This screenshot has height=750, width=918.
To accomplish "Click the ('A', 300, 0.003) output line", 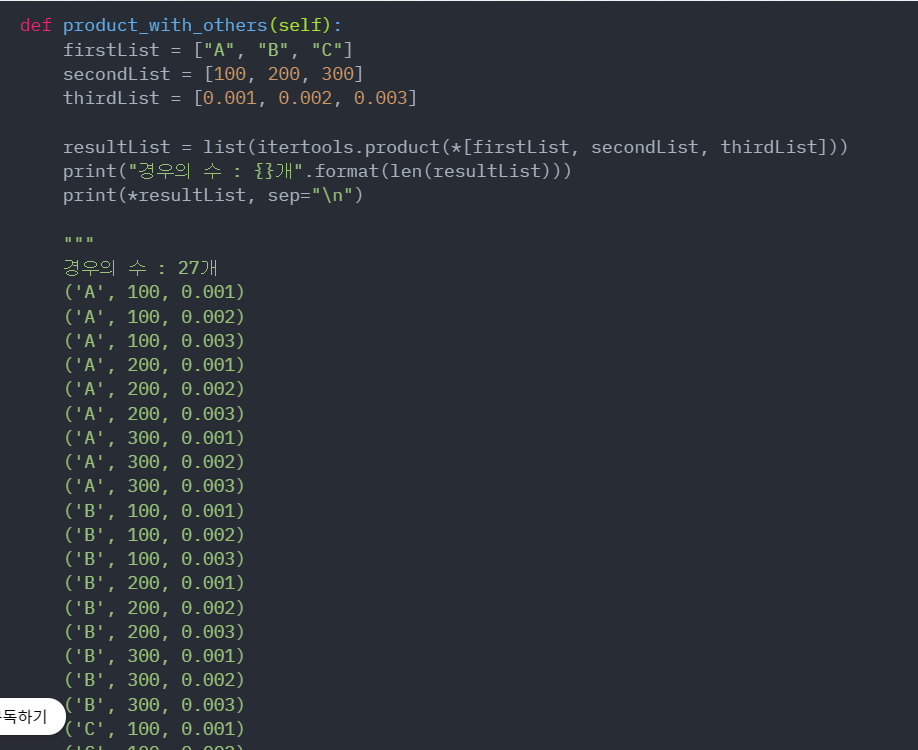I will 154,486.
